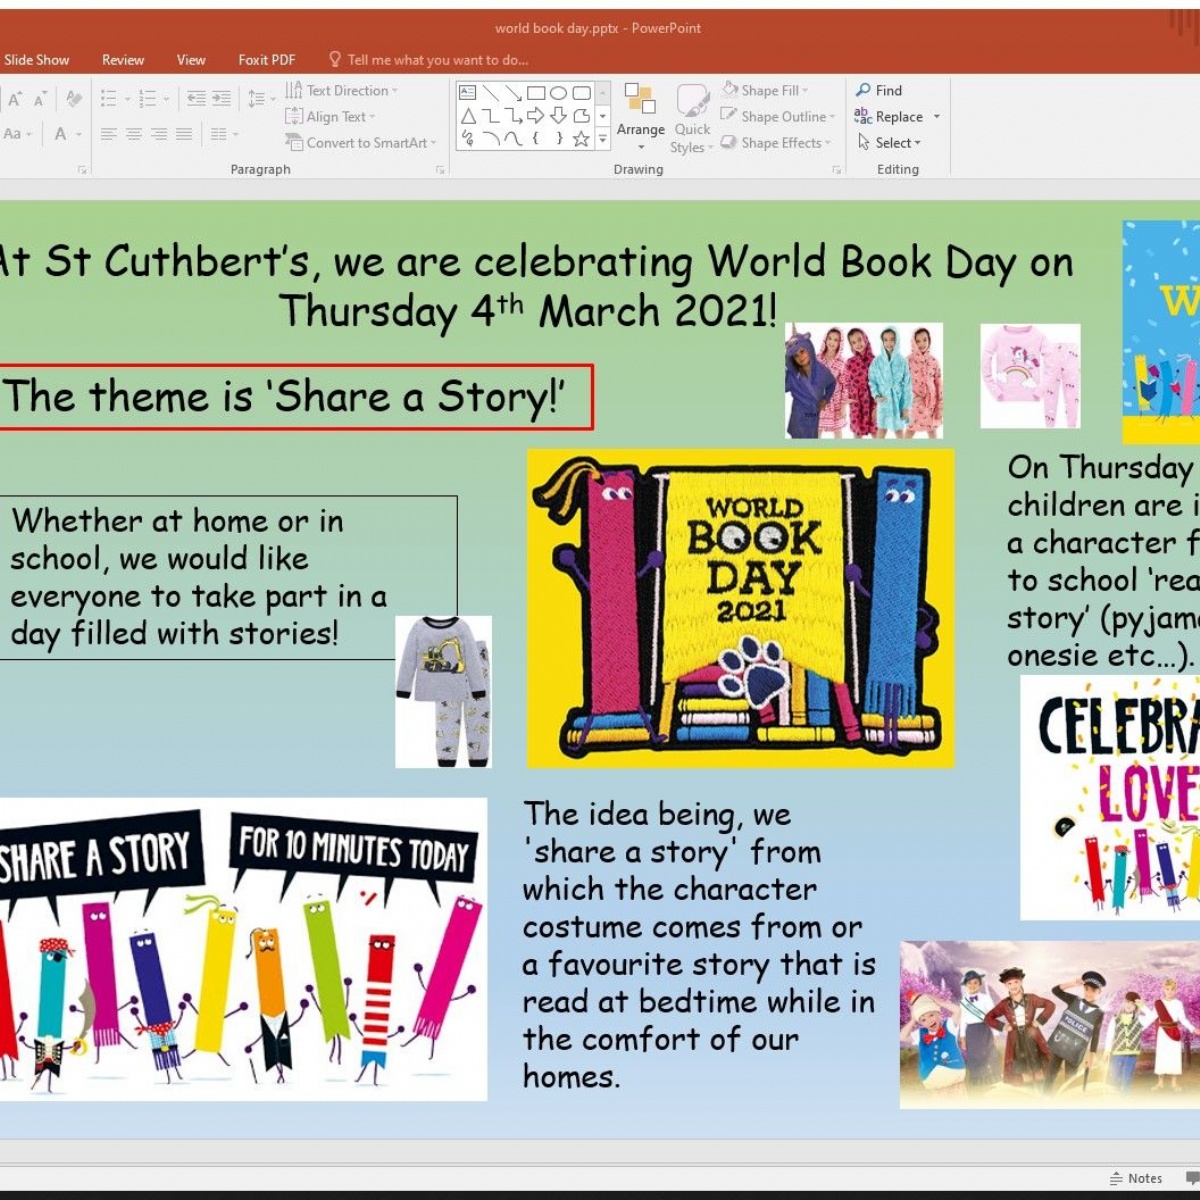
Task: Select the 'Whether at home or in school' text box
Action: (x=228, y=577)
